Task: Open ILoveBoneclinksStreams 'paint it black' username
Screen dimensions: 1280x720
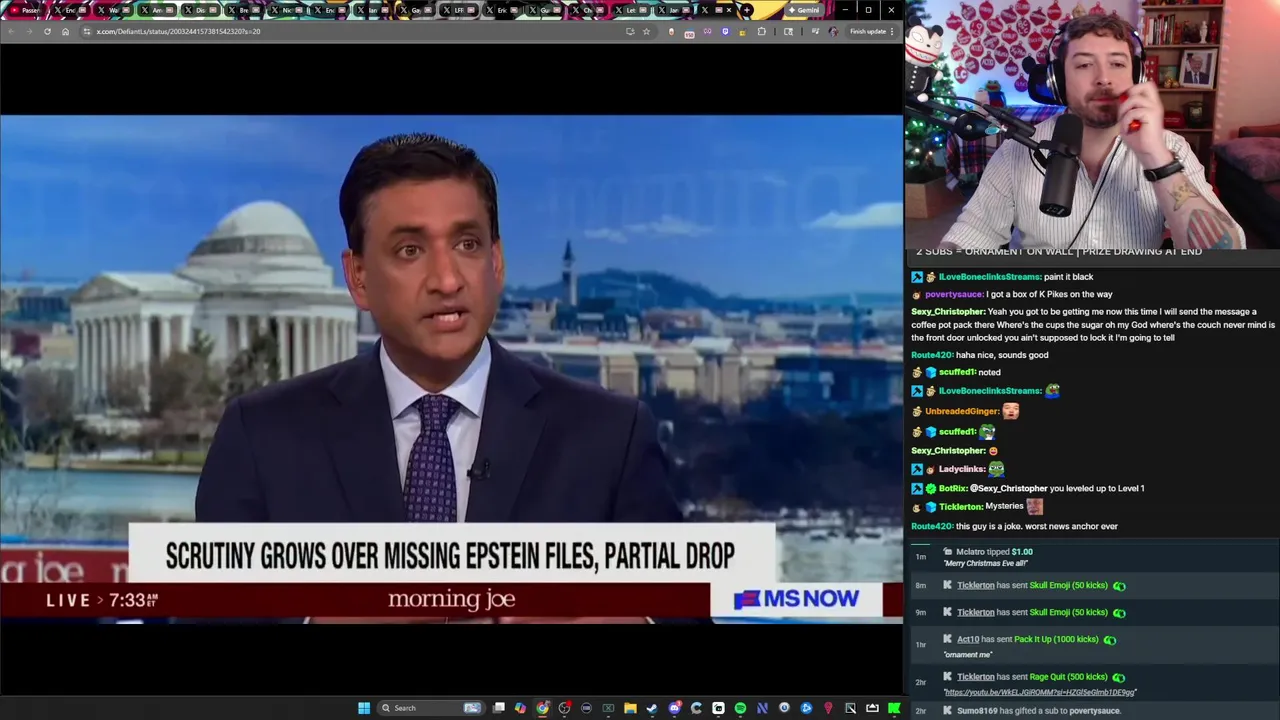Action: coord(990,277)
